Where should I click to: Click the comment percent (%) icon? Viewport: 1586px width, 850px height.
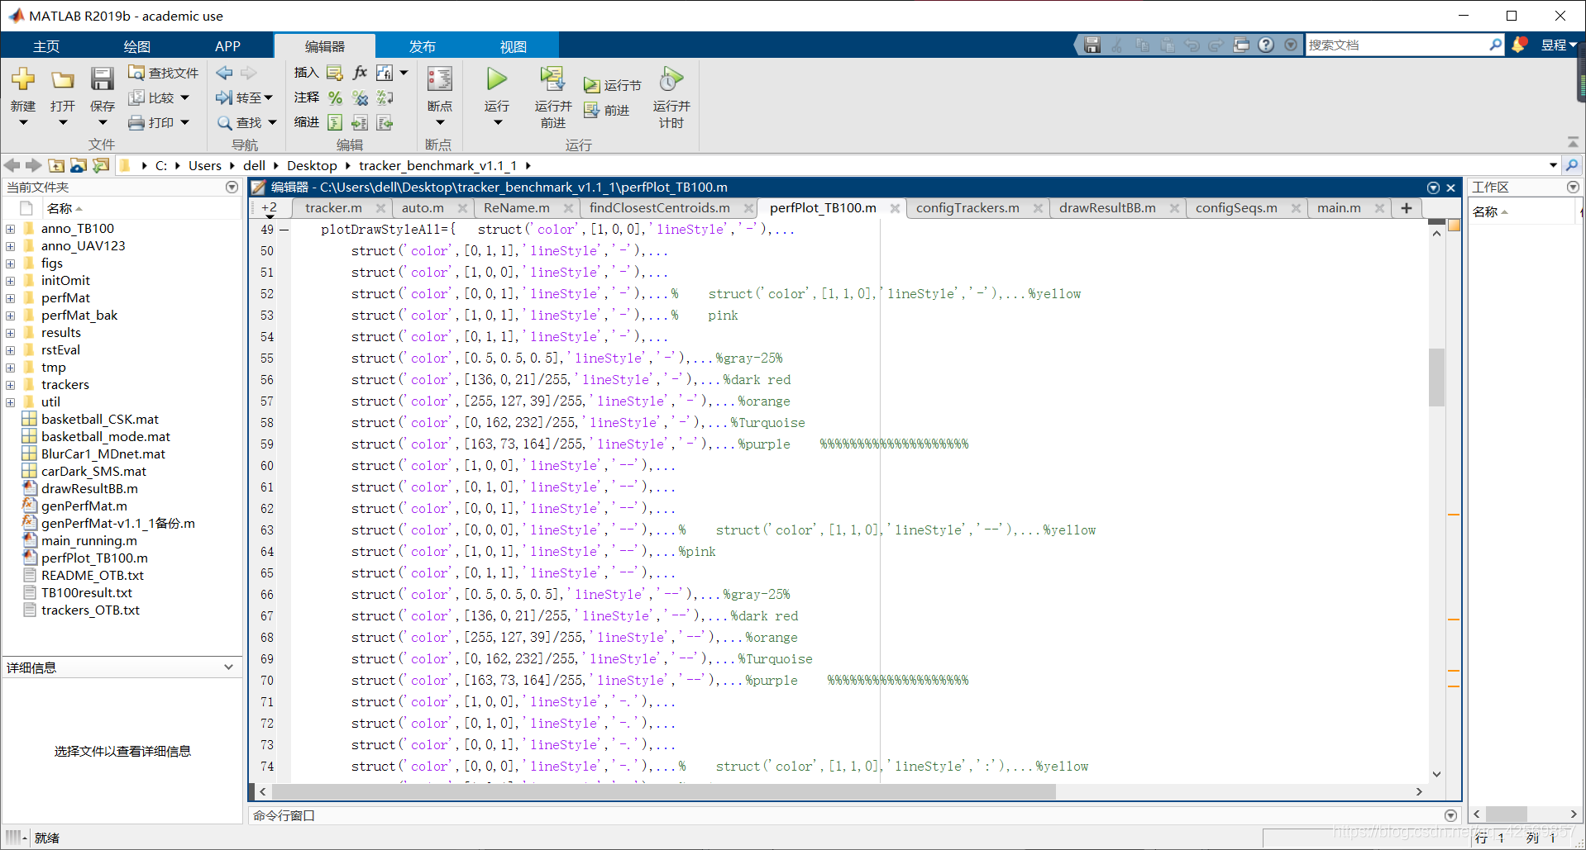pos(335,98)
